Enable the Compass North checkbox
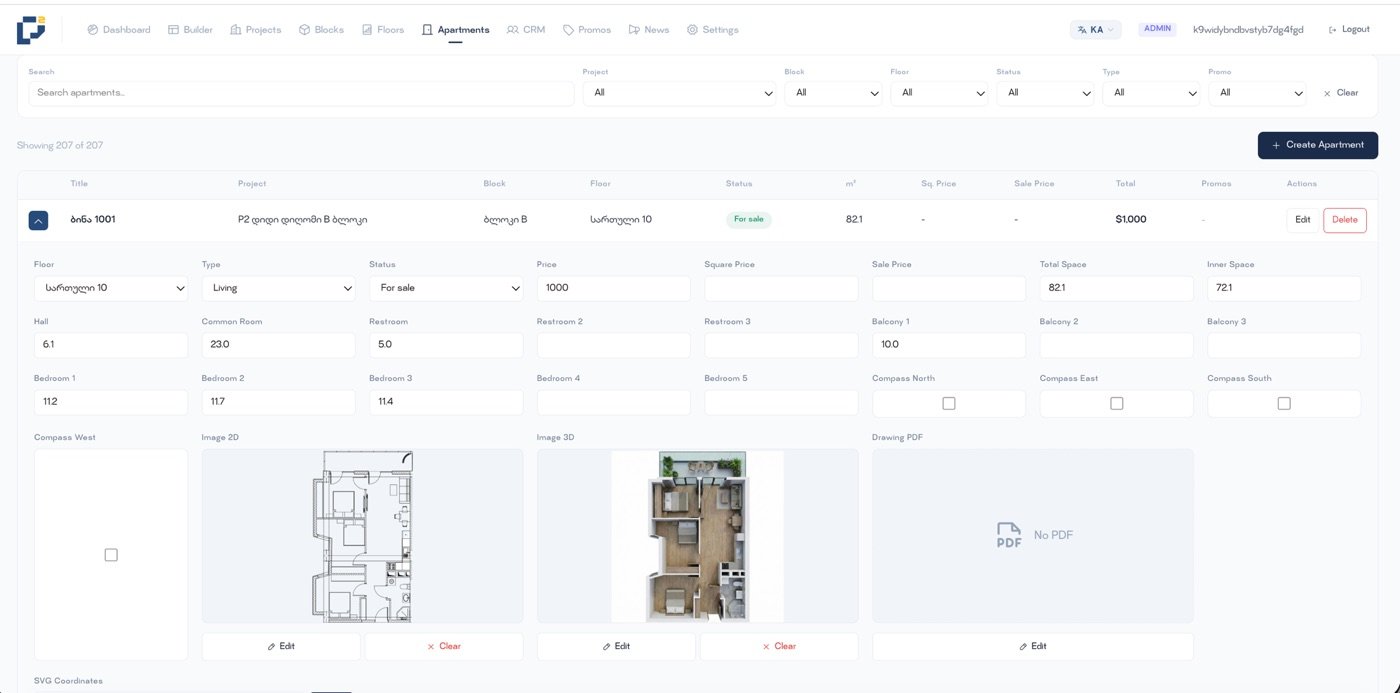The image size is (1400, 693). pos(949,404)
